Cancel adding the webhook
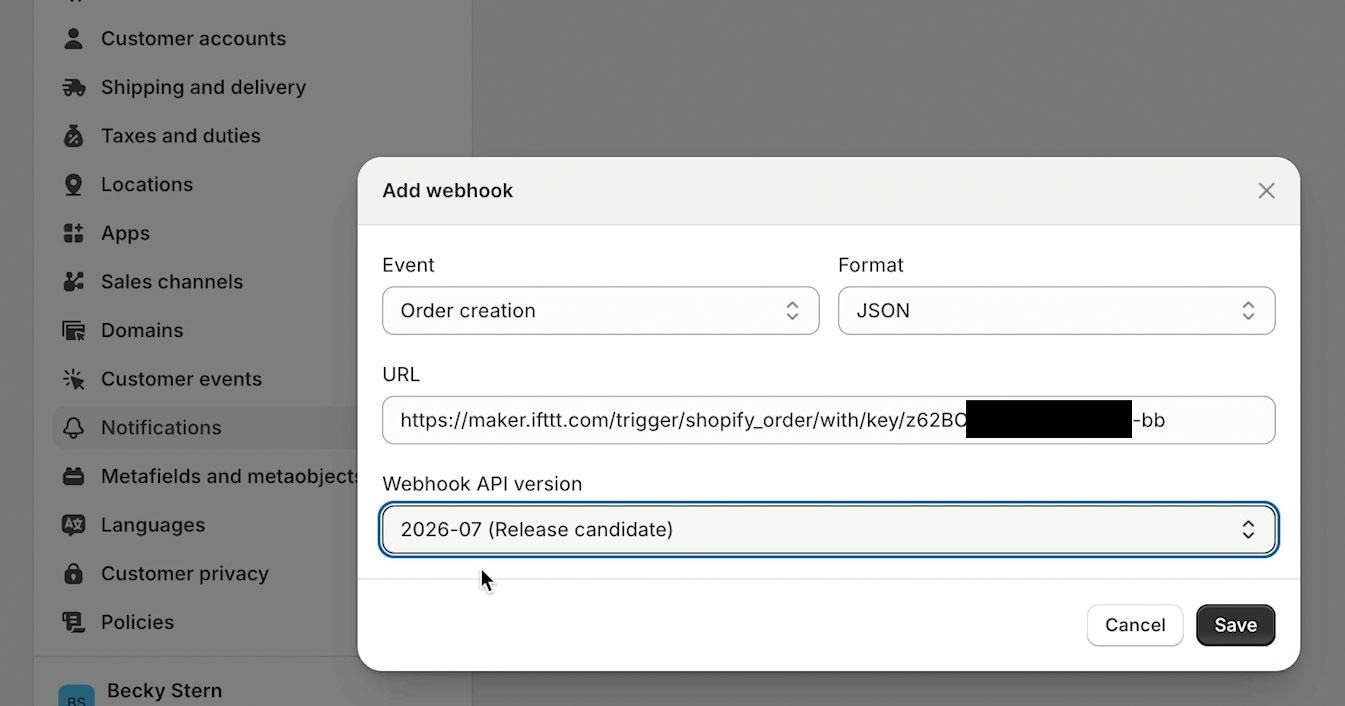This screenshot has width=1345, height=706. click(x=1135, y=625)
